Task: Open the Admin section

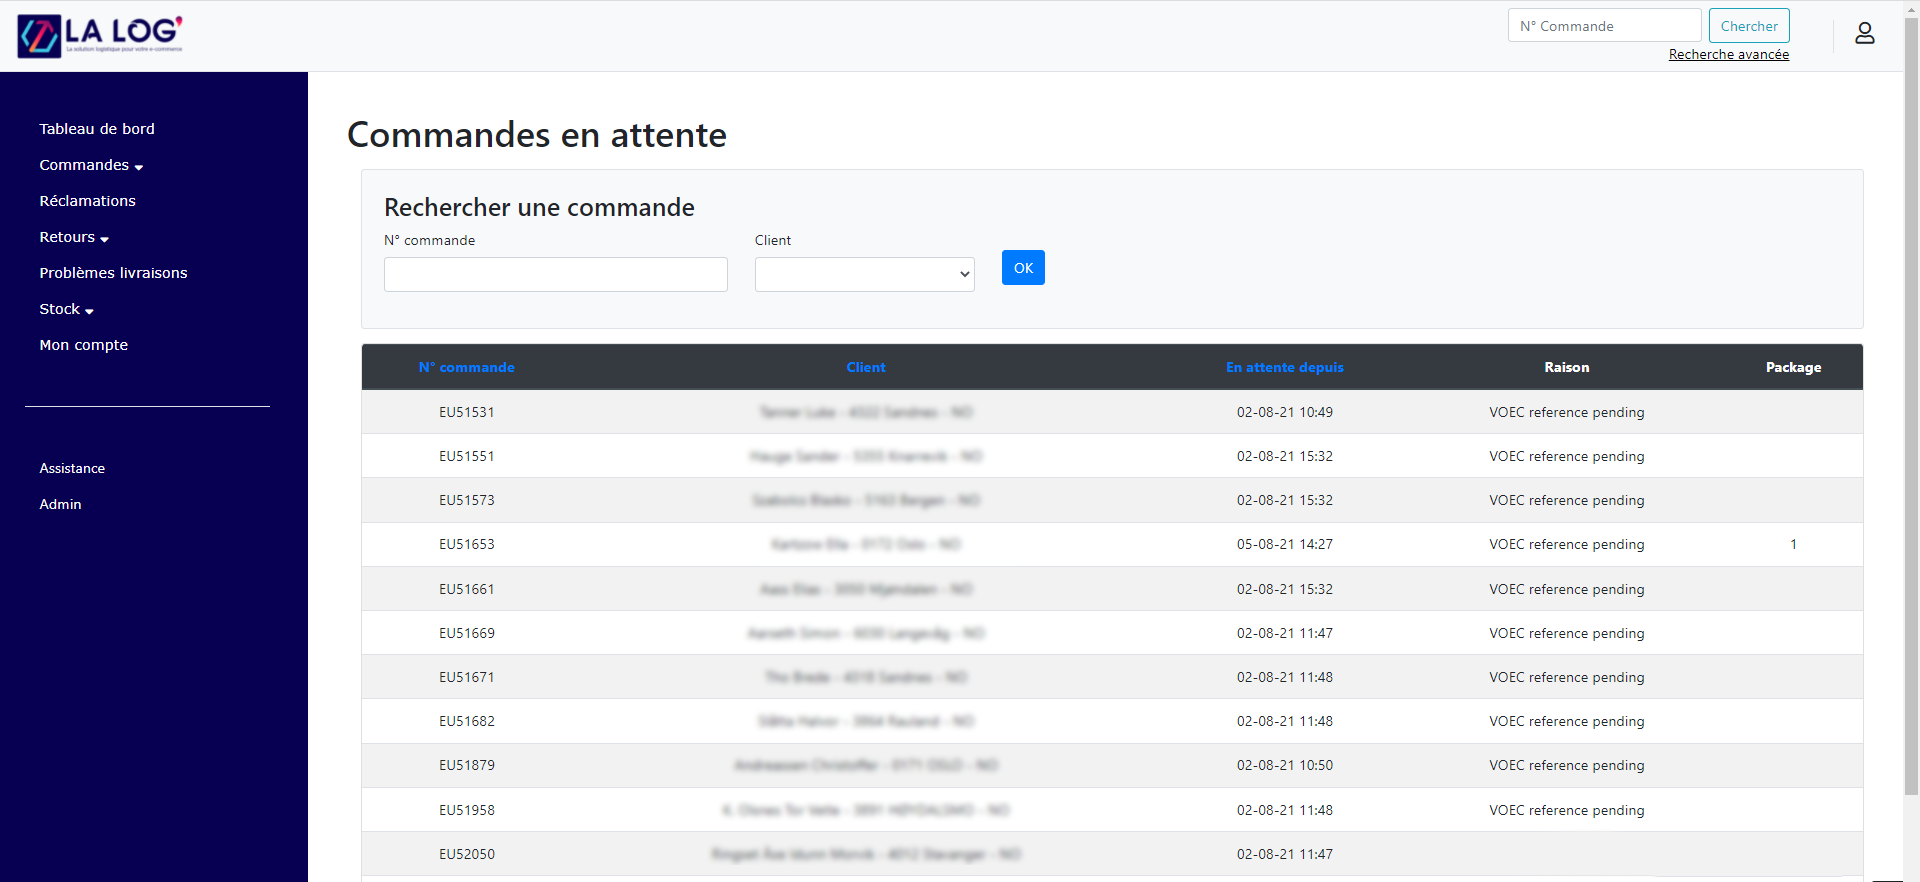Action: pyautogui.click(x=60, y=504)
